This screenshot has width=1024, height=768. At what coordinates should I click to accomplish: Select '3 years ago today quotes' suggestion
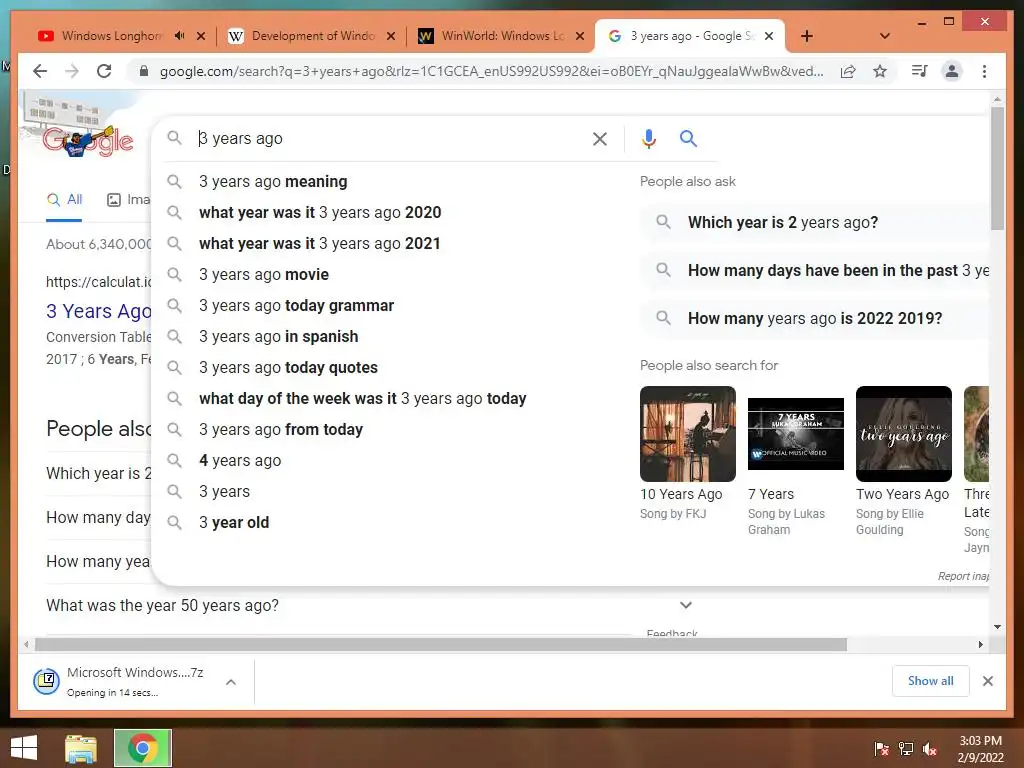click(x=288, y=368)
